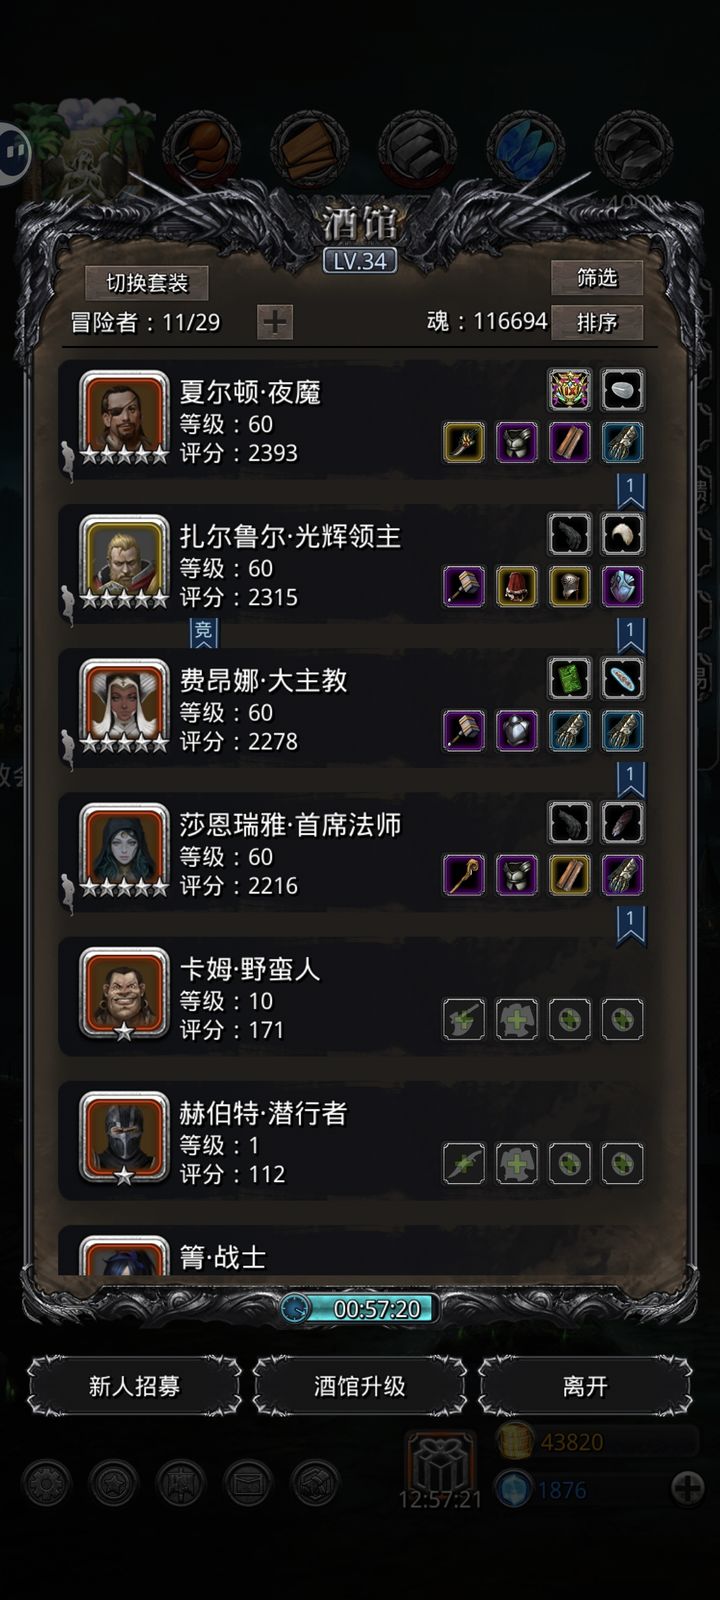The height and width of the screenshot is (1600, 720).
Task: Tap the 00:57:20 timer bar
Action: (x=360, y=1308)
